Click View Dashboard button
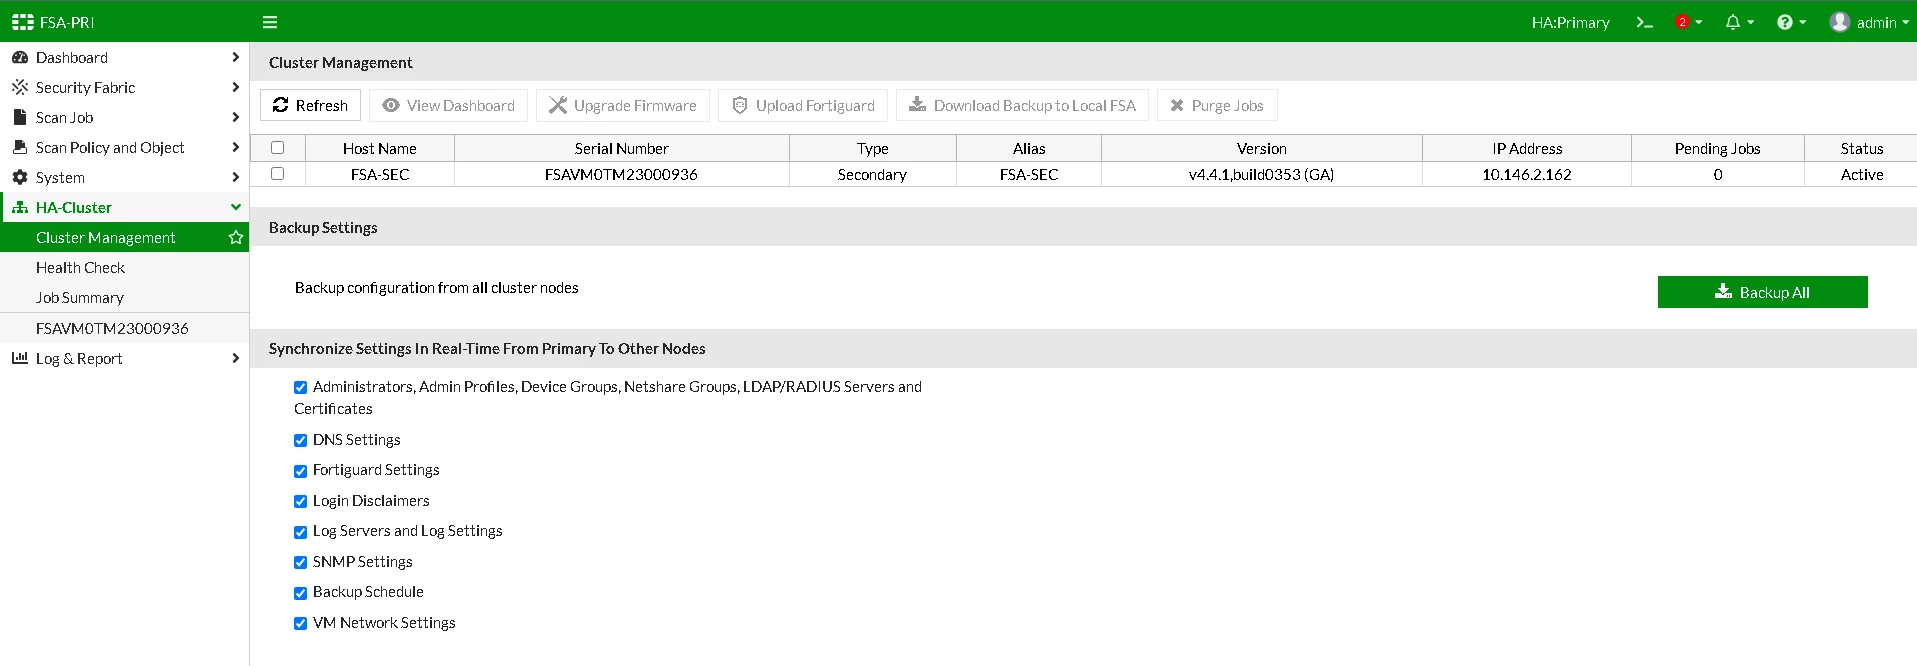 (x=448, y=105)
